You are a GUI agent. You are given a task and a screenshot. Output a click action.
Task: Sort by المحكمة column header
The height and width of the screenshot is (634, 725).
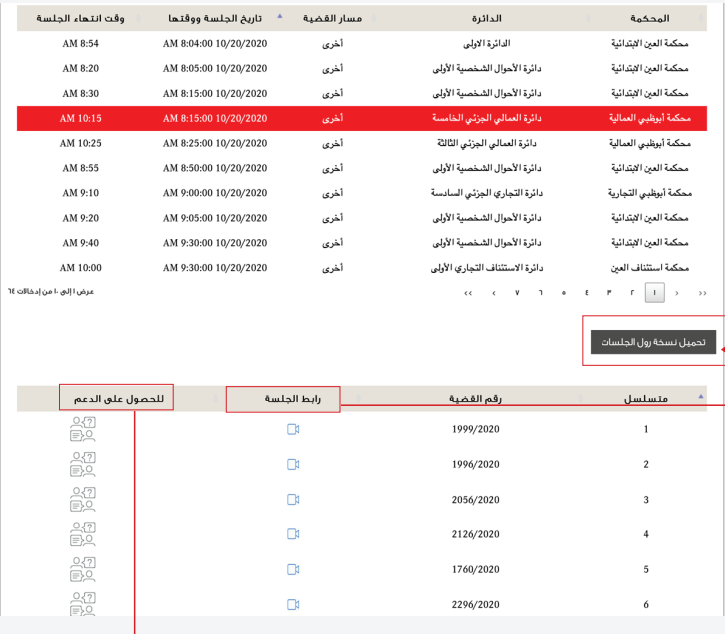click(x=650, y=18)
